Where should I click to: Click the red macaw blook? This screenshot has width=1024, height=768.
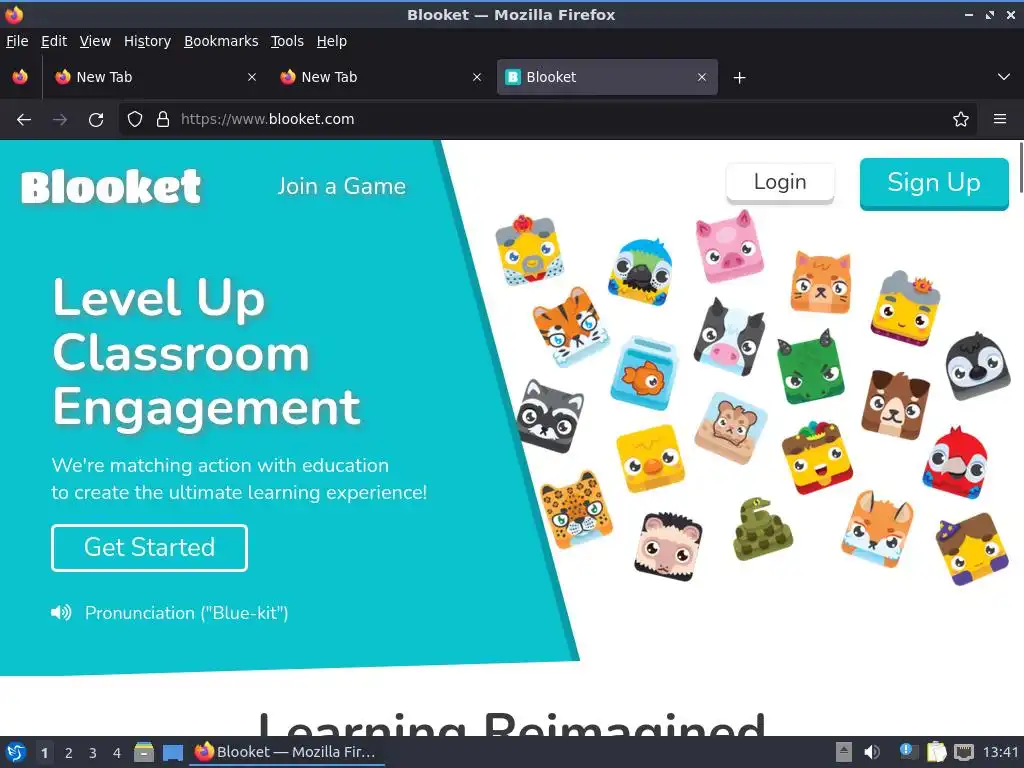[x=955, y=462]
